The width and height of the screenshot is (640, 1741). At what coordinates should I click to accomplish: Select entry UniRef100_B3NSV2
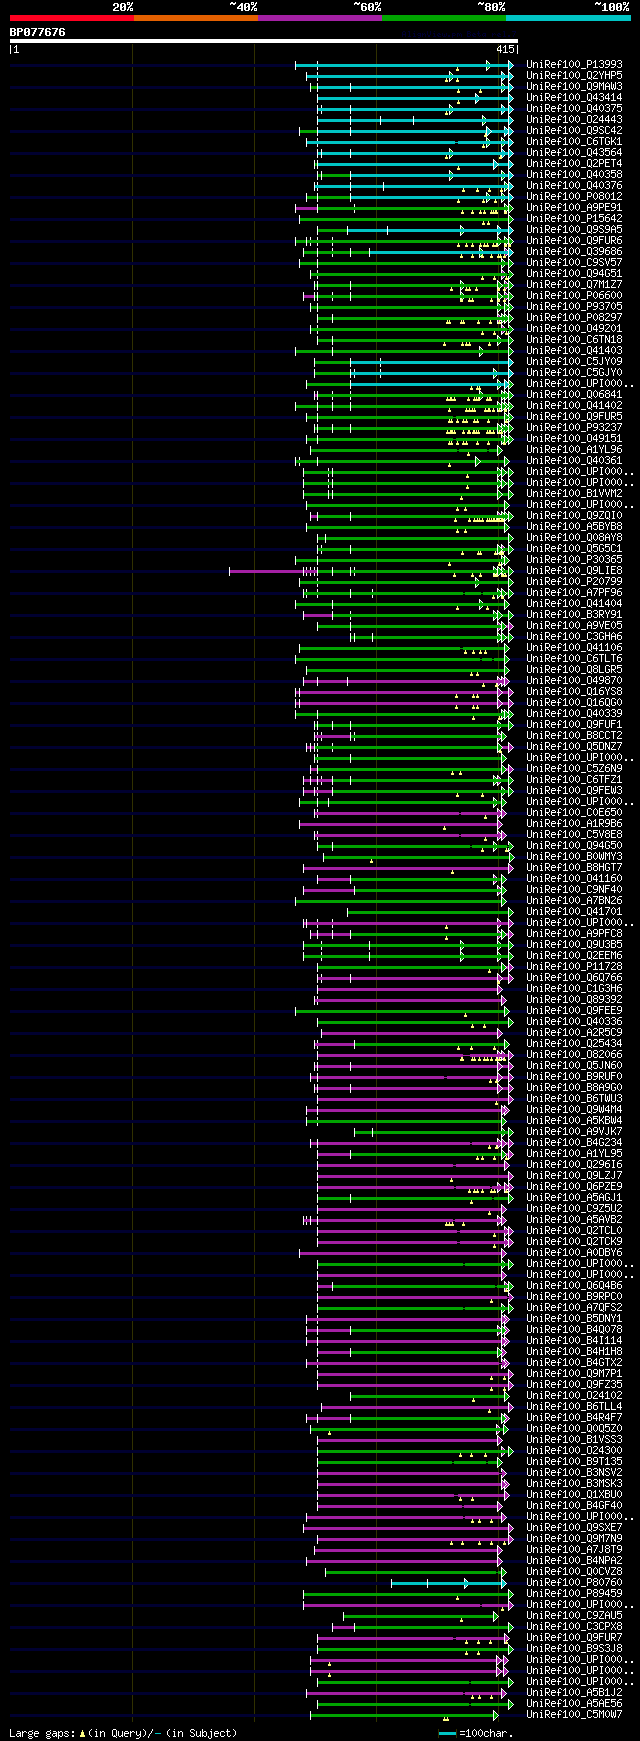(x=574, y=1473)
